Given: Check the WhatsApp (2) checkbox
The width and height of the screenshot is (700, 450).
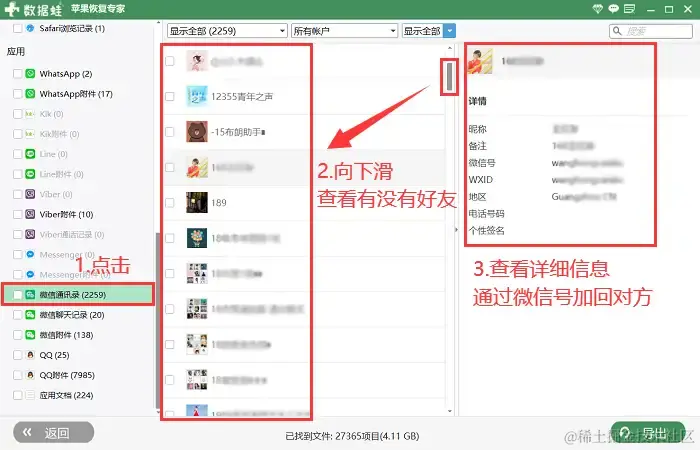Looking at the screenshot, I should point(17,74).
